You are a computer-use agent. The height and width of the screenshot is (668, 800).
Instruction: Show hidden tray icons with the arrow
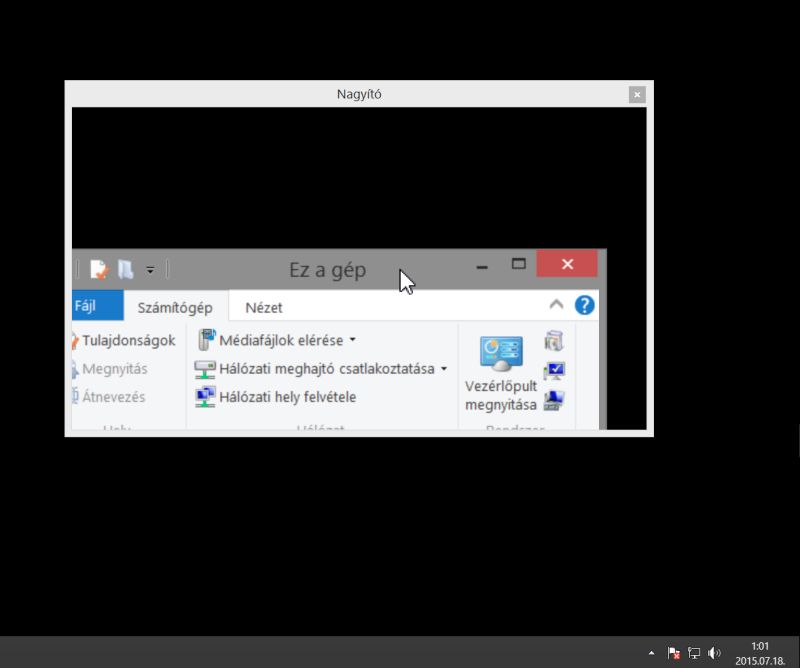pos(652,653)
